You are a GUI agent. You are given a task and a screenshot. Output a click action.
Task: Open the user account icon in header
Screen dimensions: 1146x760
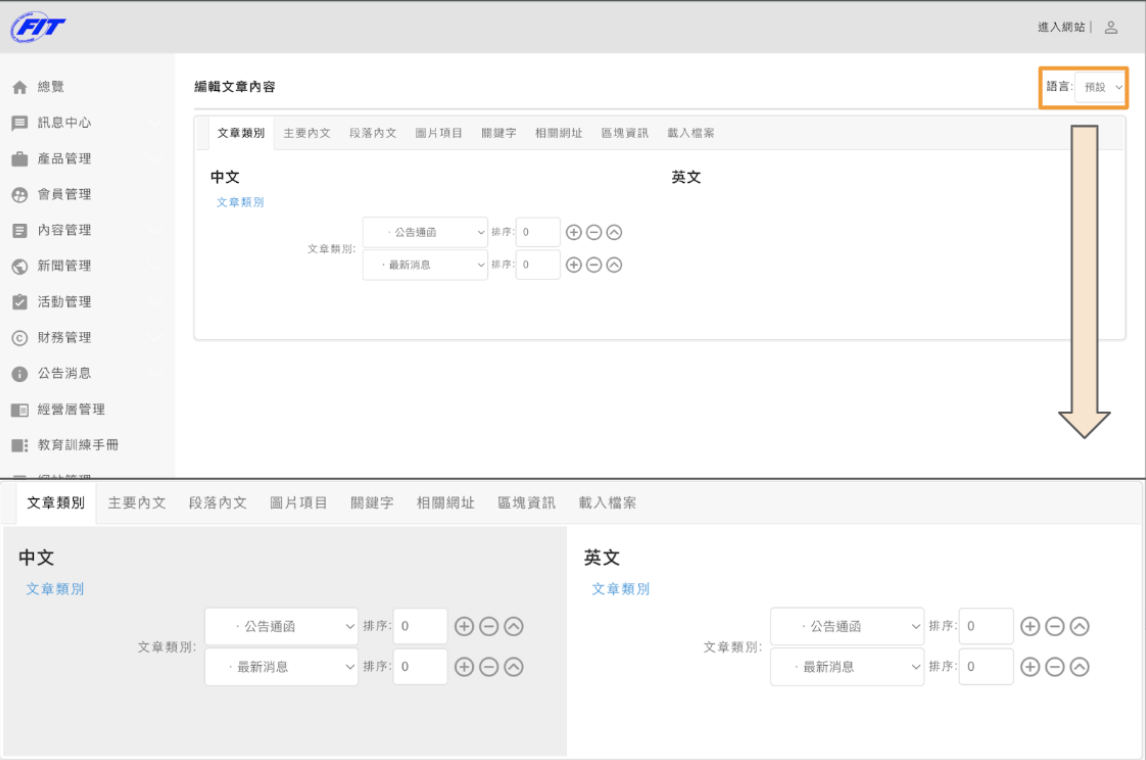[x=1111, y=28]
